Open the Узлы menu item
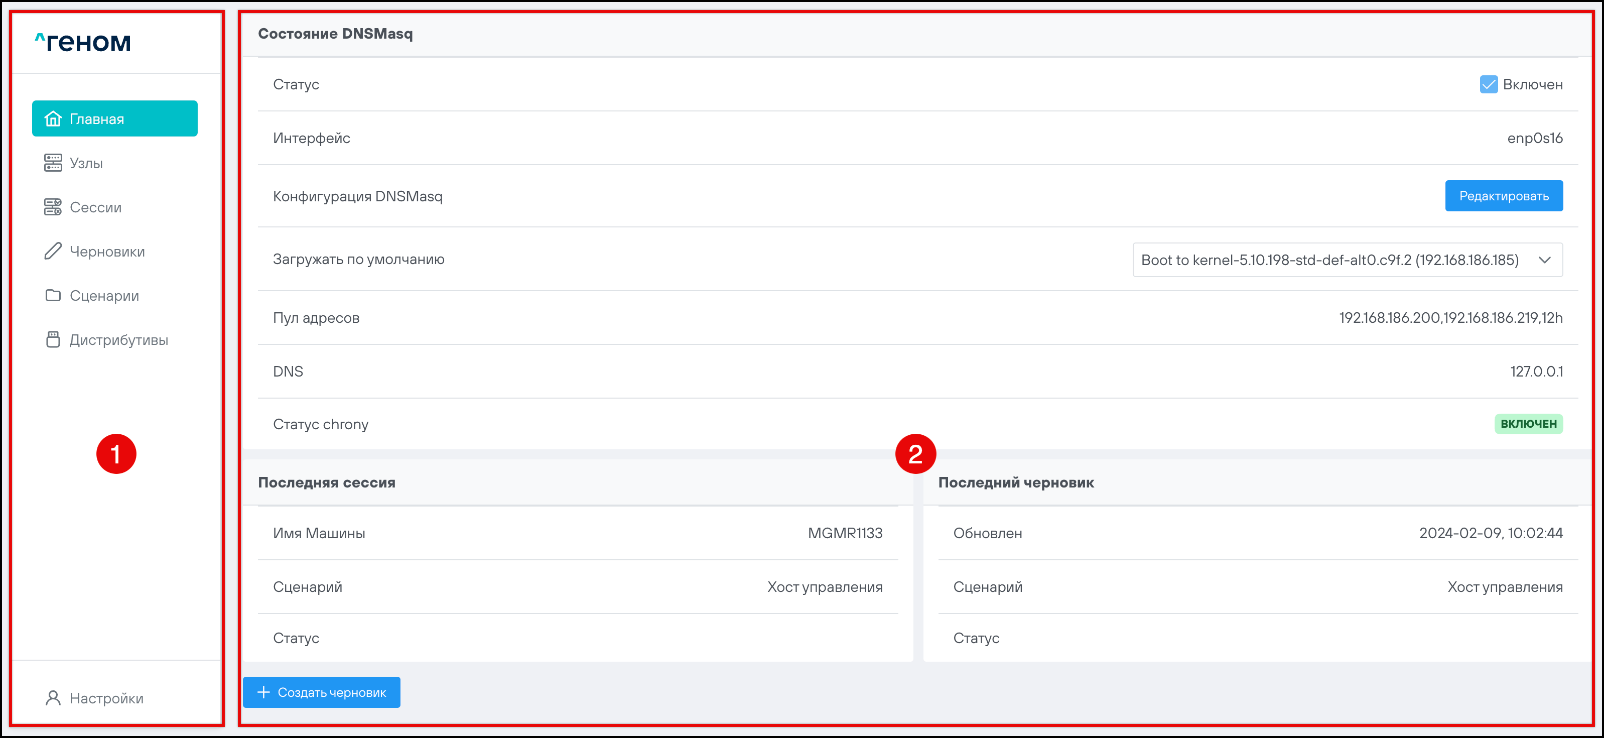This screenshot has width=1604, height=738. tap(87, 163)
